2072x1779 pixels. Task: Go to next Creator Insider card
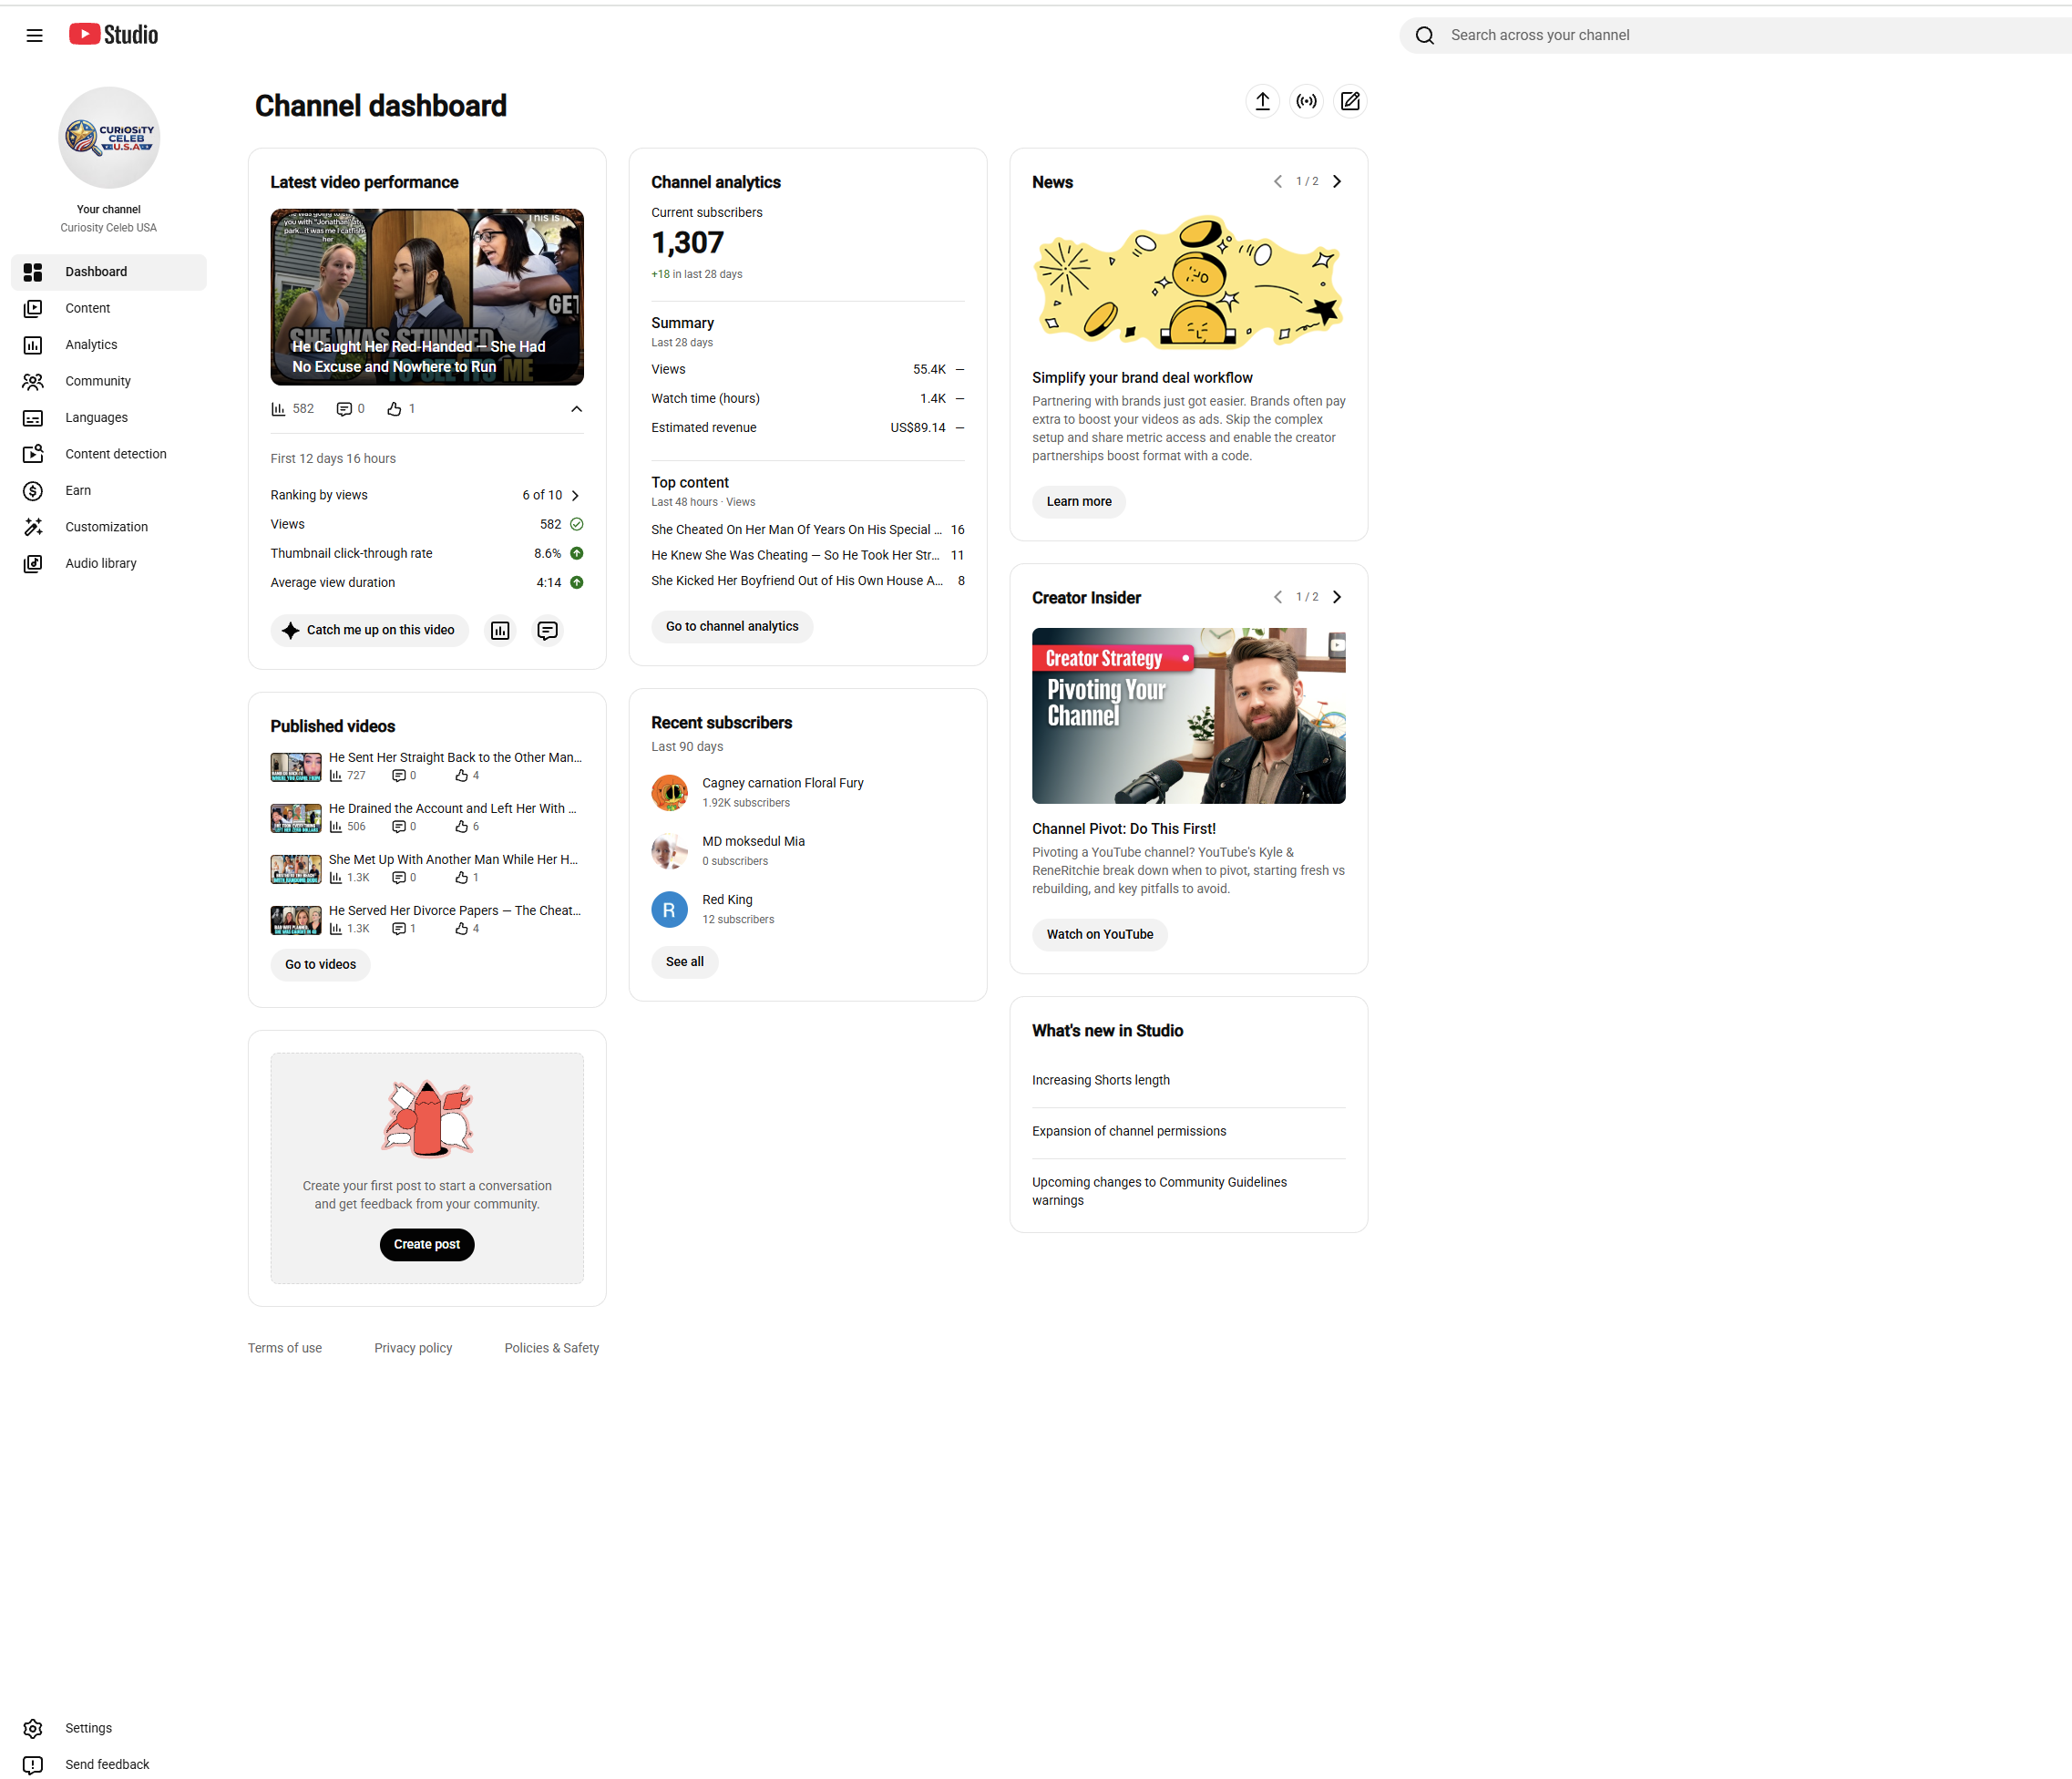(x=1337, y=597)
